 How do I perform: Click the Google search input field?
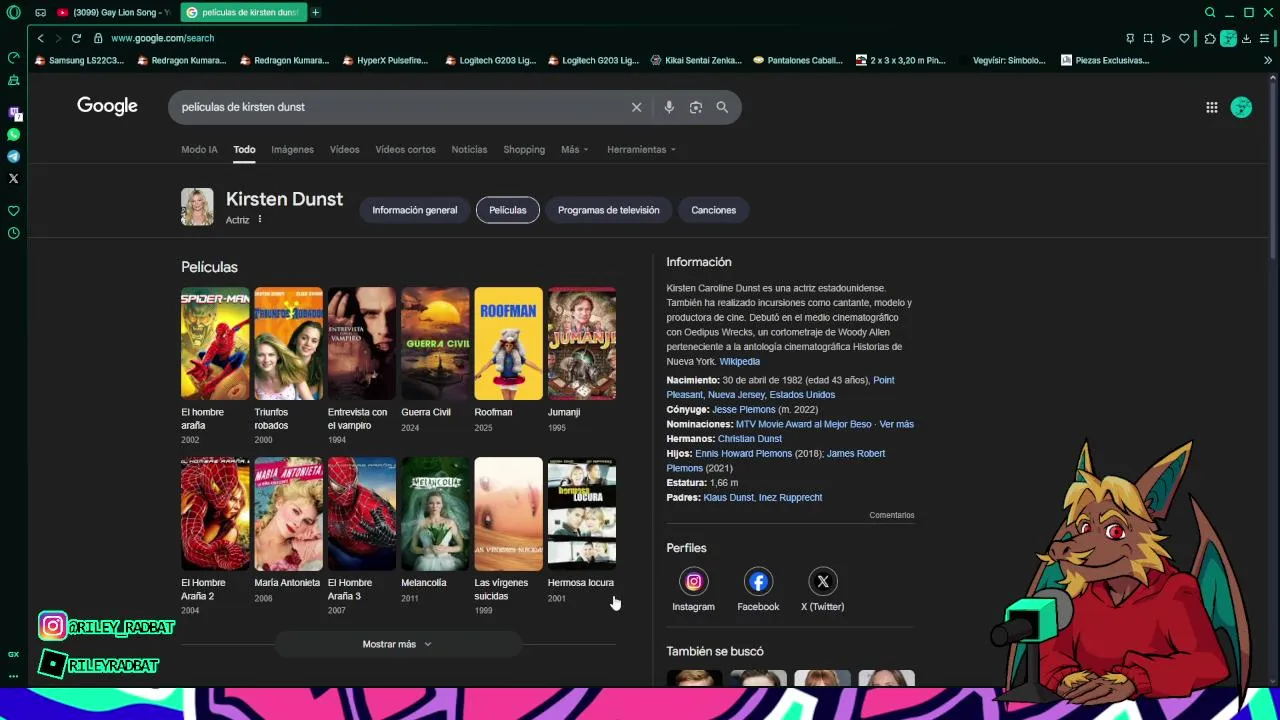tap(400, 107)
